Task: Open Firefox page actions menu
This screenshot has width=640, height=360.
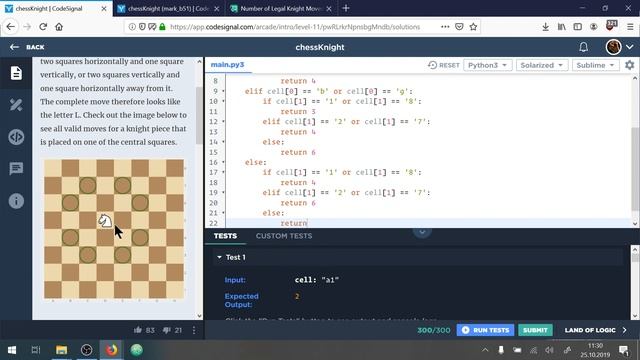Action: coord(445,27)
